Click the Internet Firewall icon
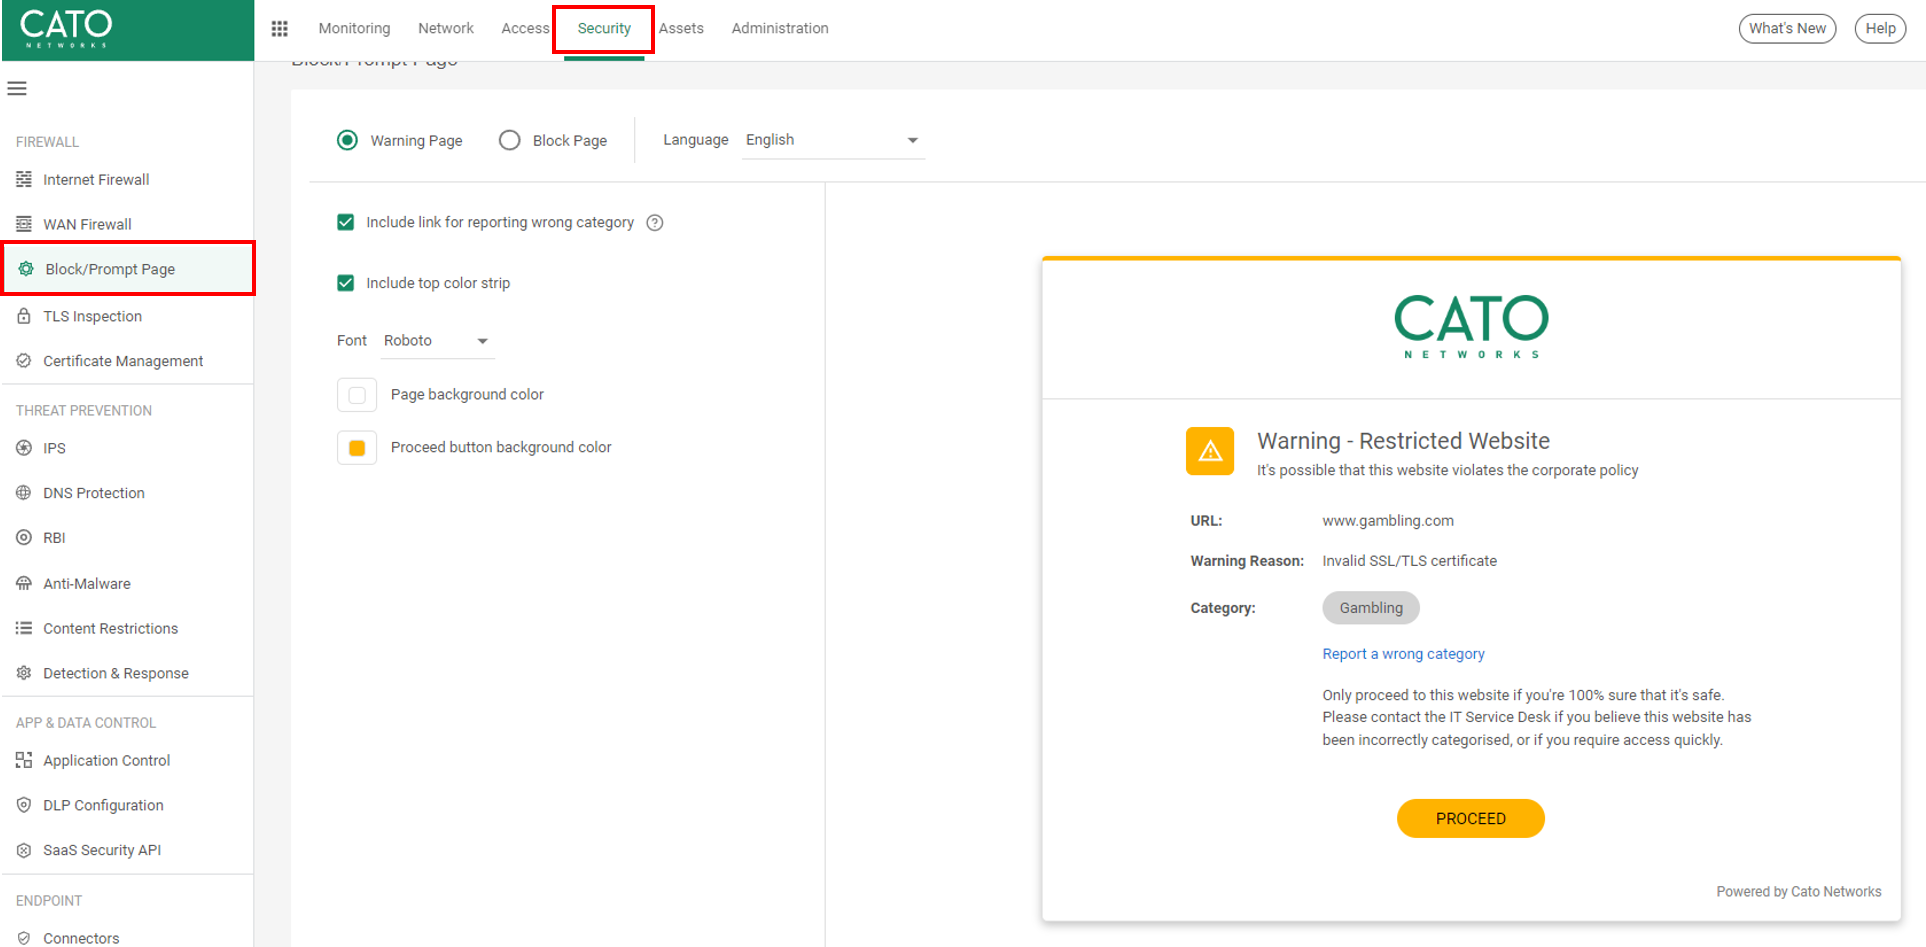This screenshot has height=947, width=1926. coord(24,179)
